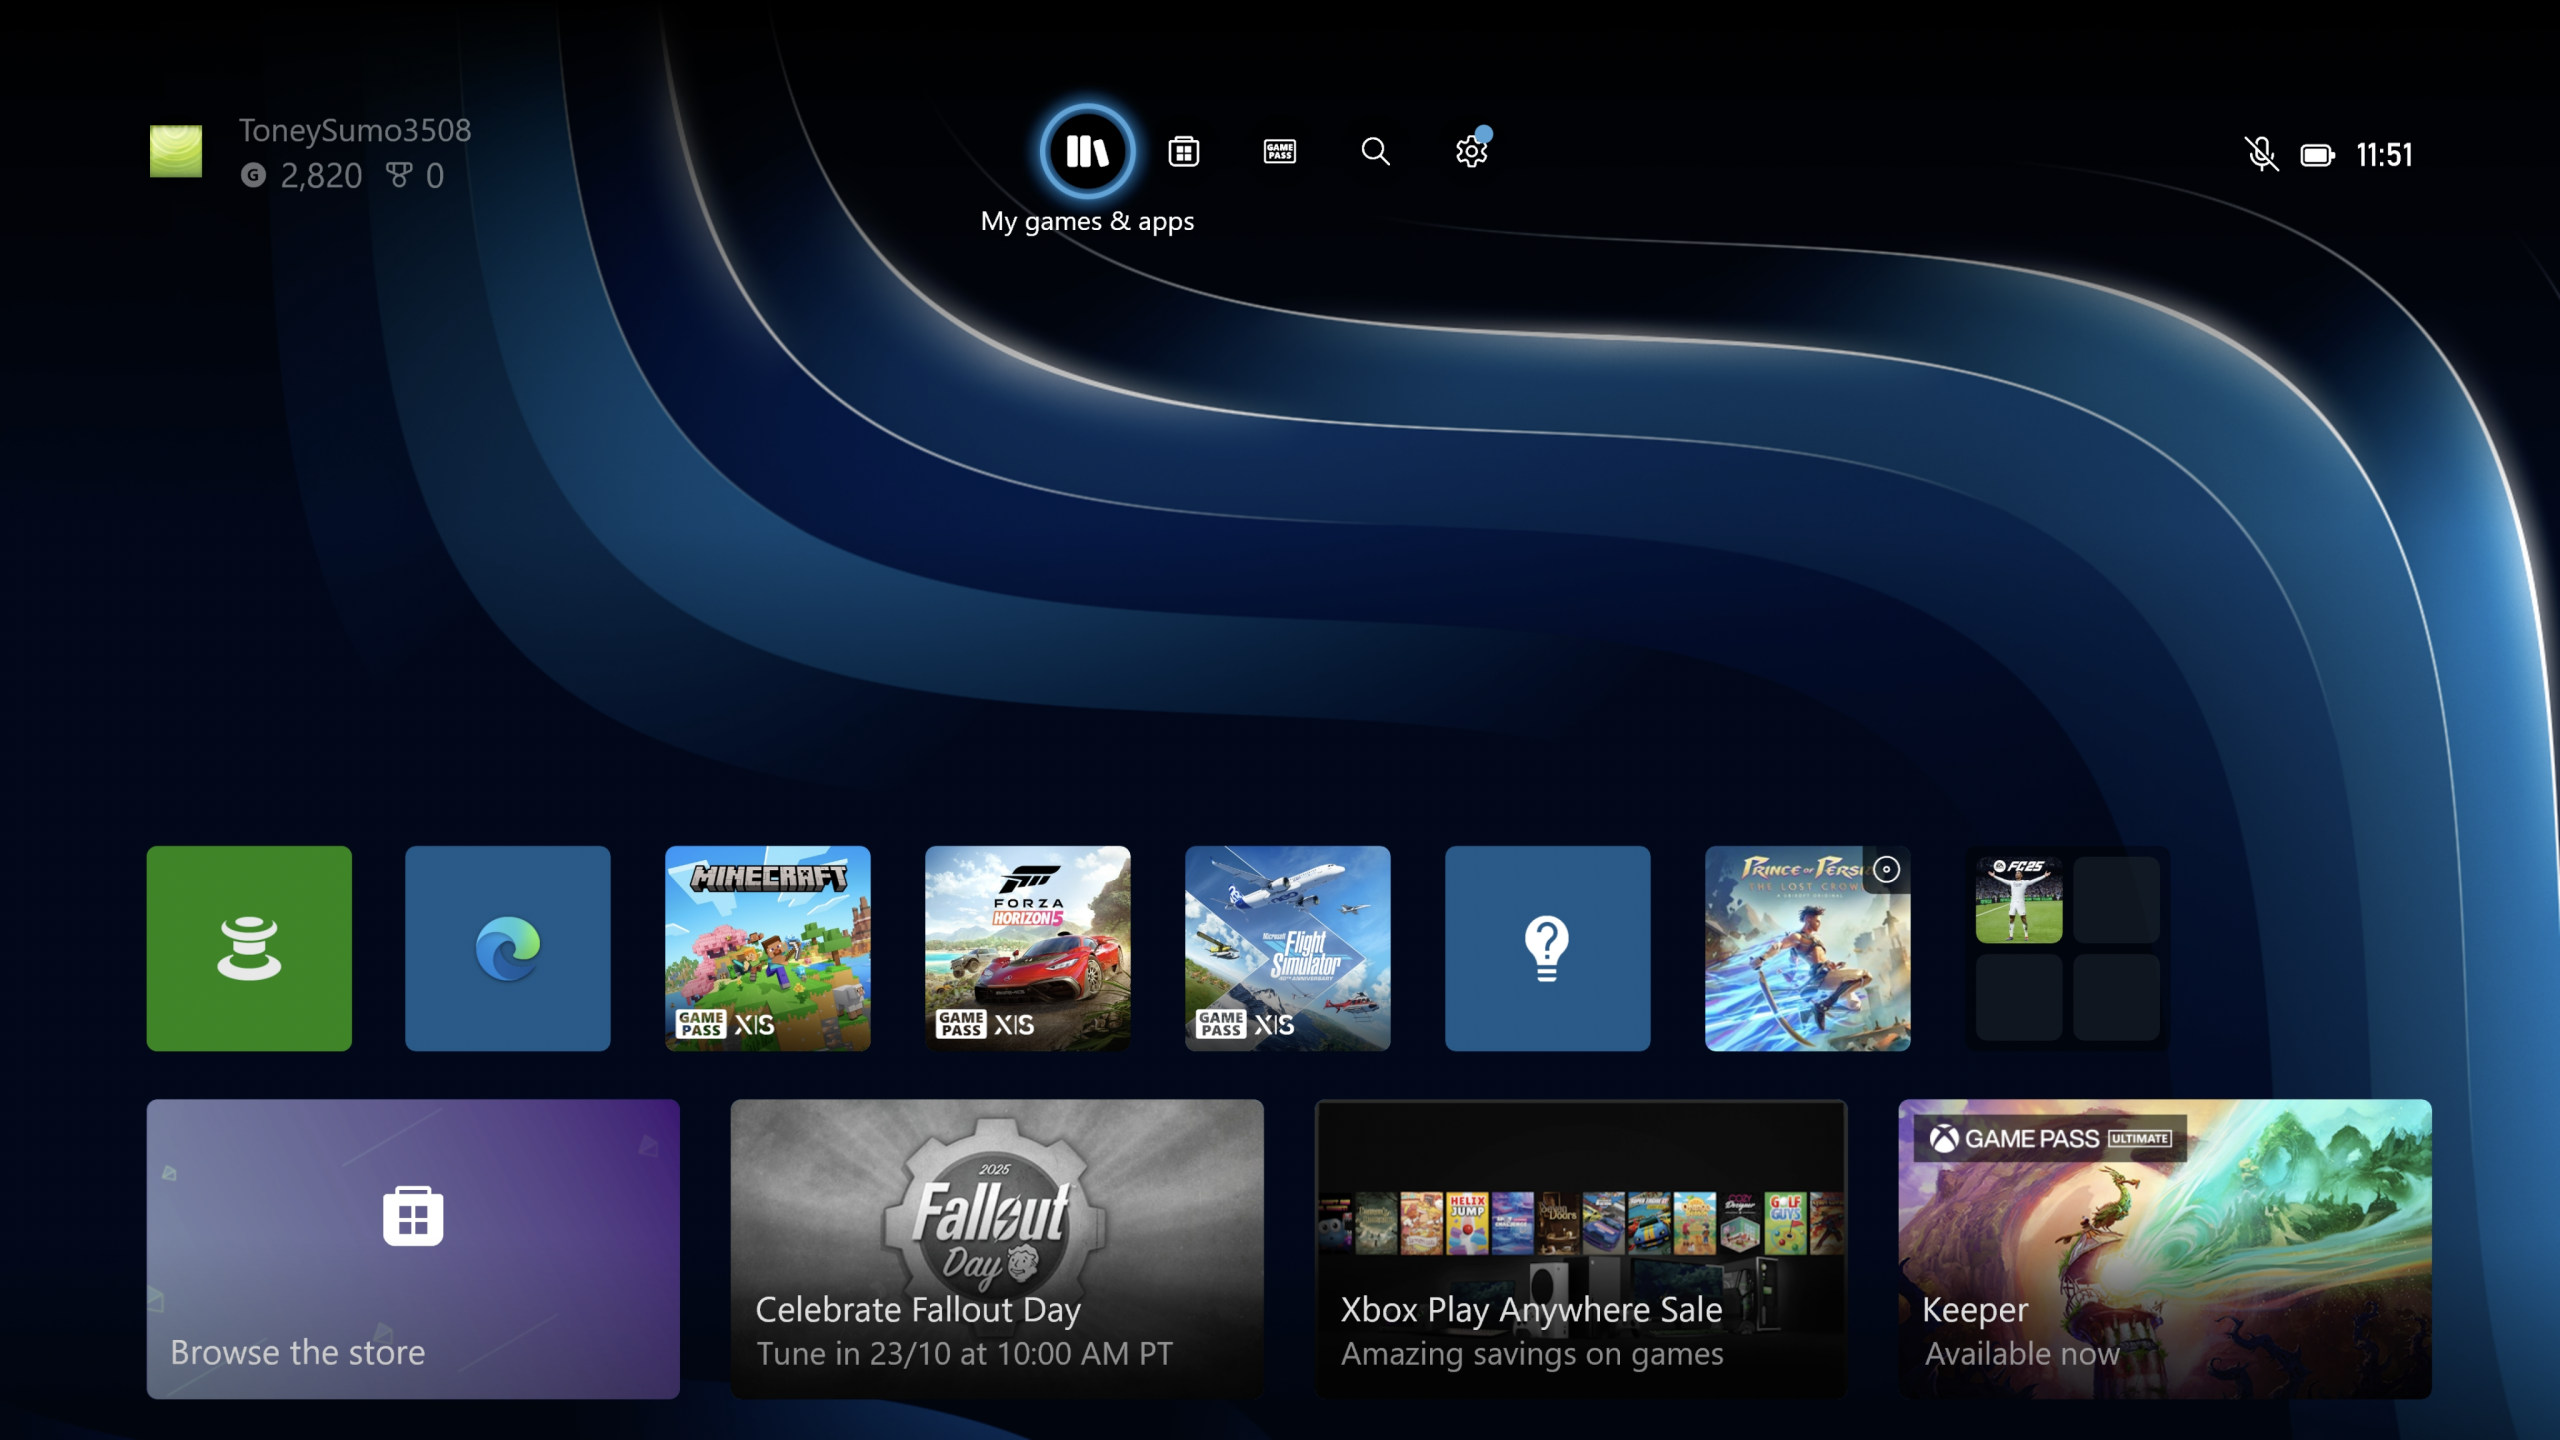Click the Game Pass badge on Minecraft tile
The image size is (2560, 1440).
coord(701,1024)
